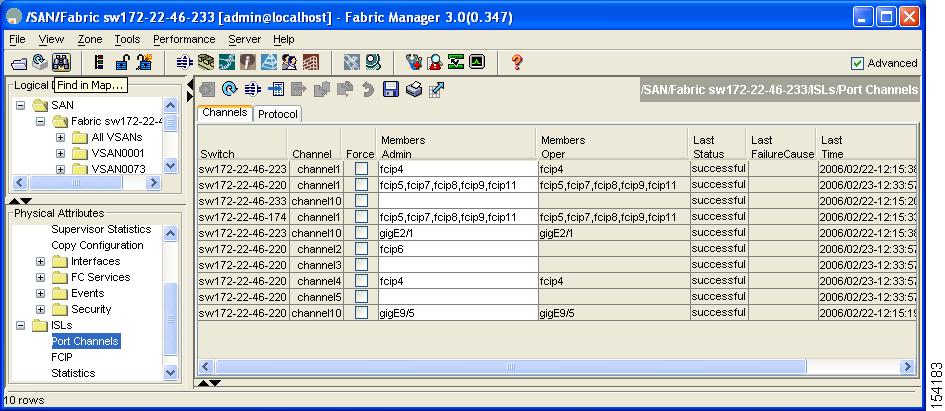The width and height of the screenshot is (945, 411).
Task: Select the Channels tab
Action: coord(225,113)
